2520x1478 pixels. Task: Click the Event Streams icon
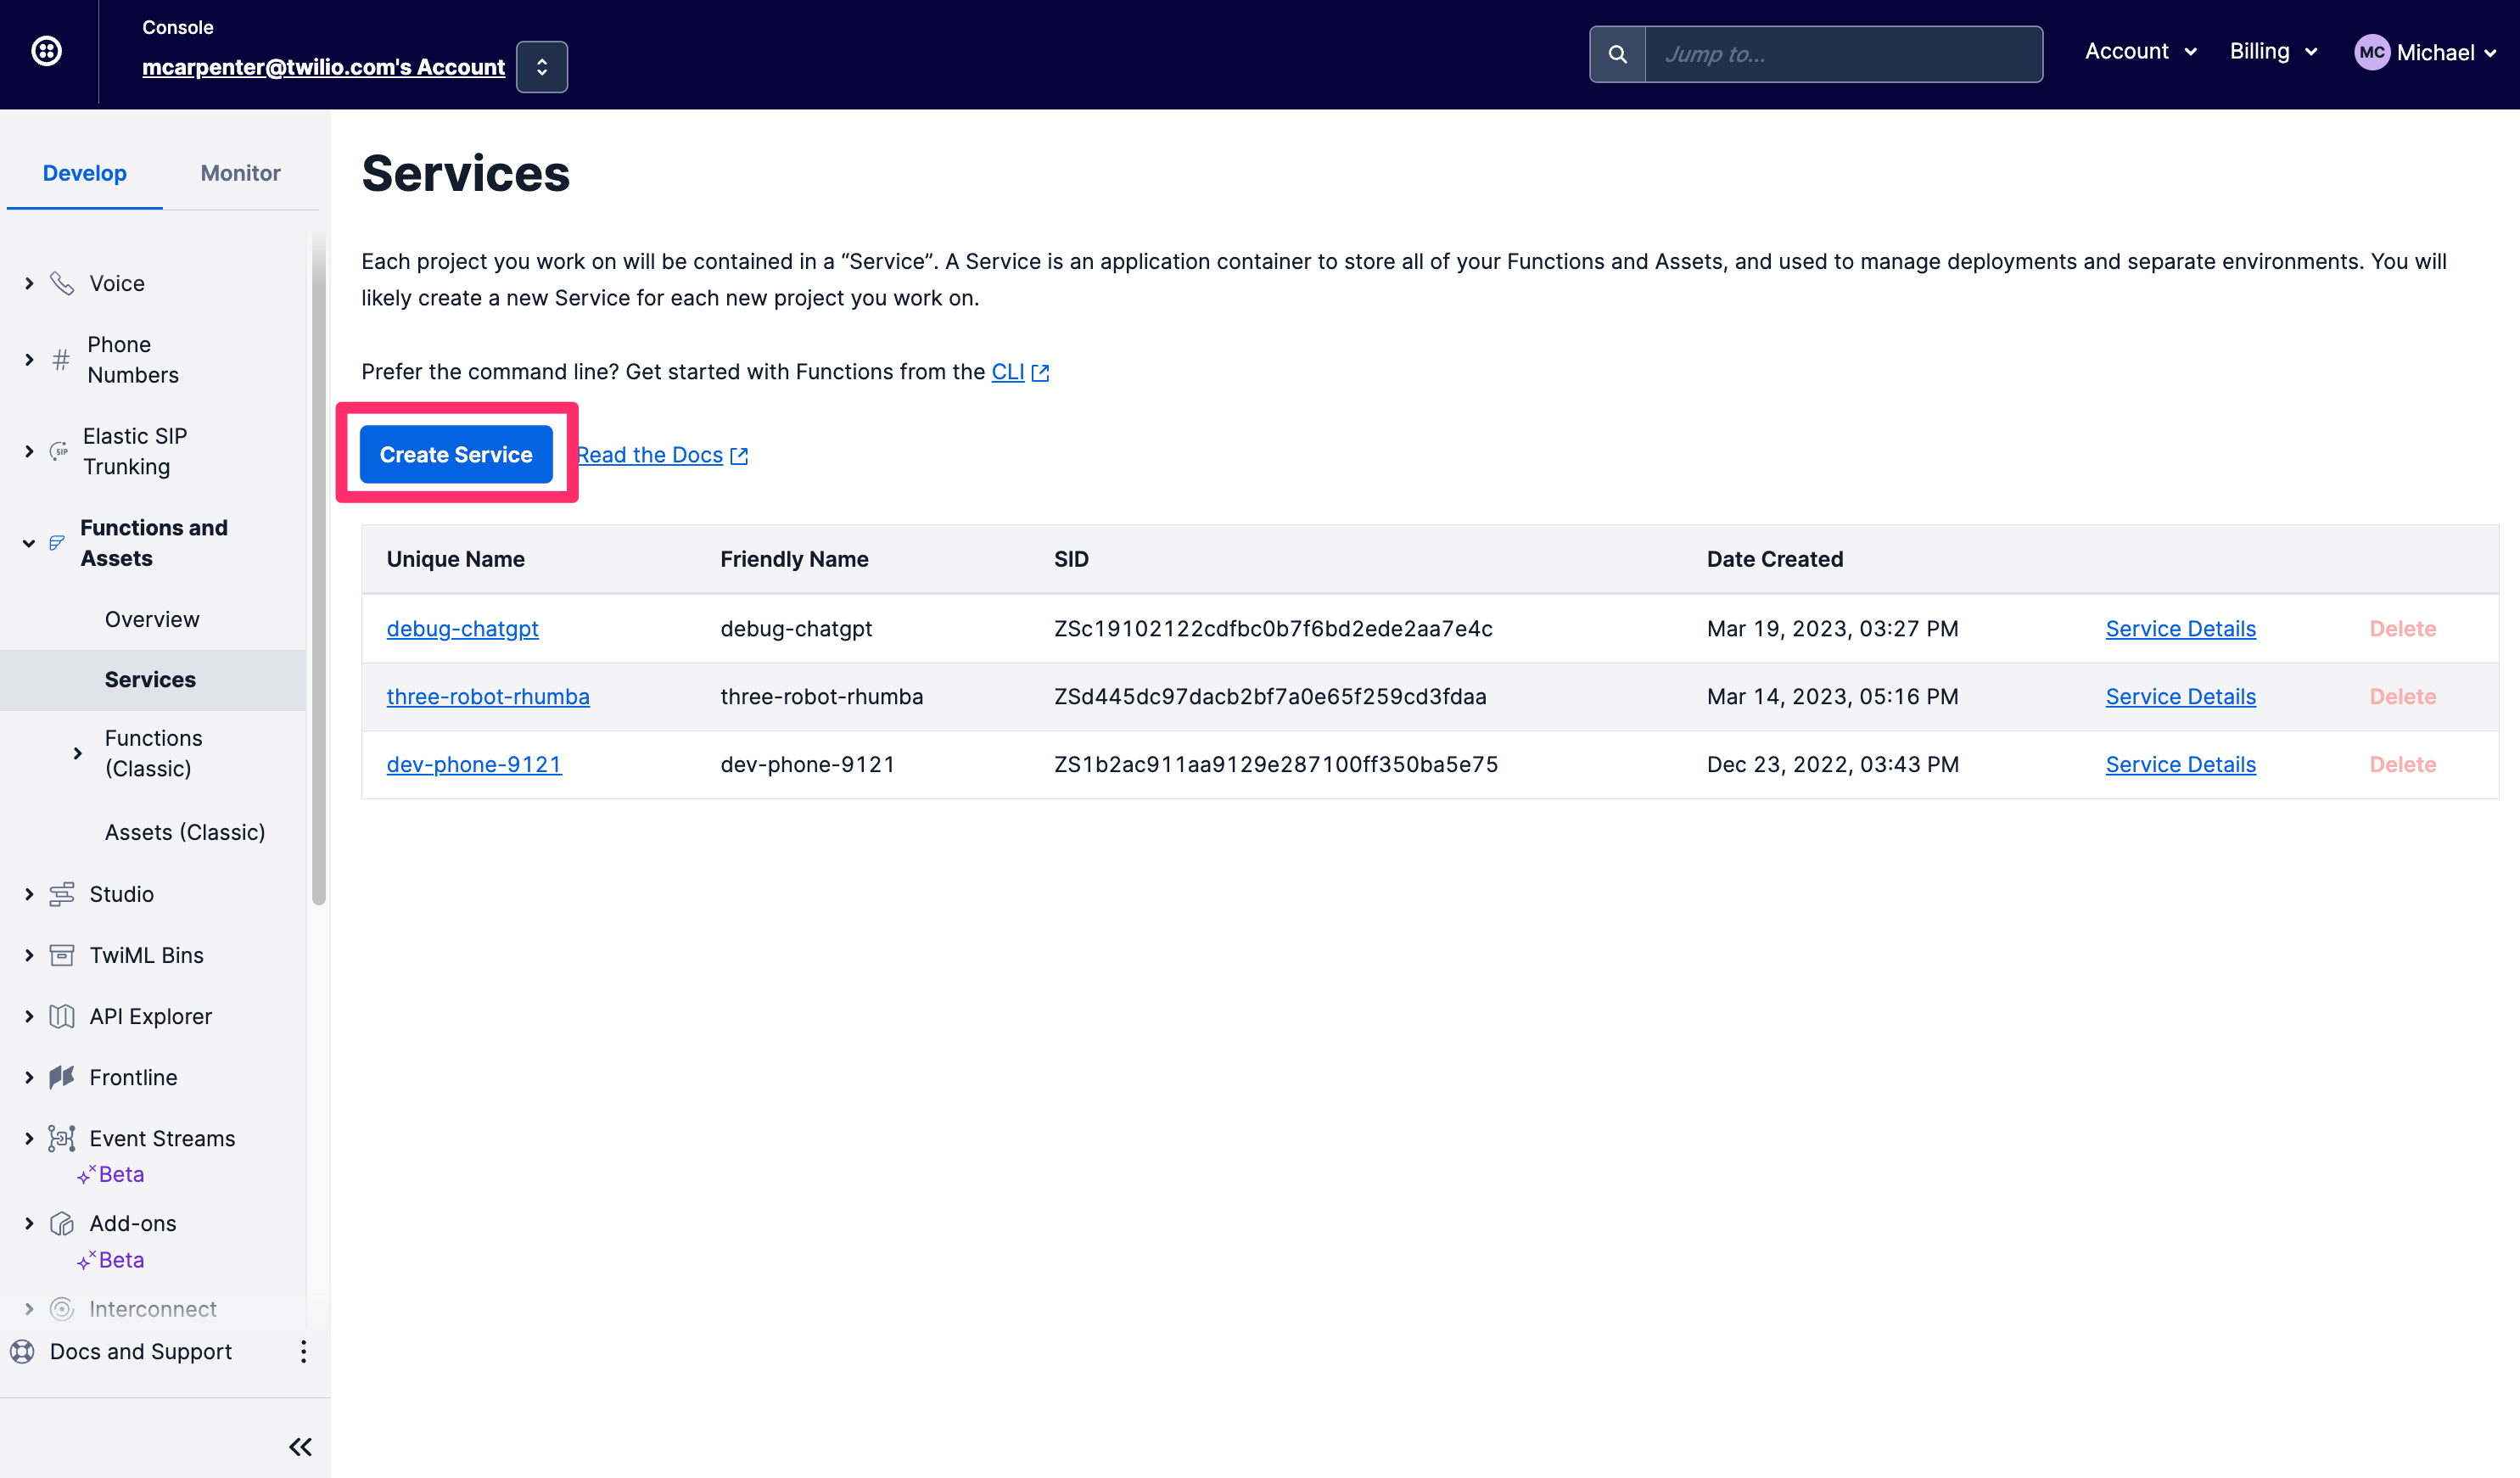coord(62,1139)
